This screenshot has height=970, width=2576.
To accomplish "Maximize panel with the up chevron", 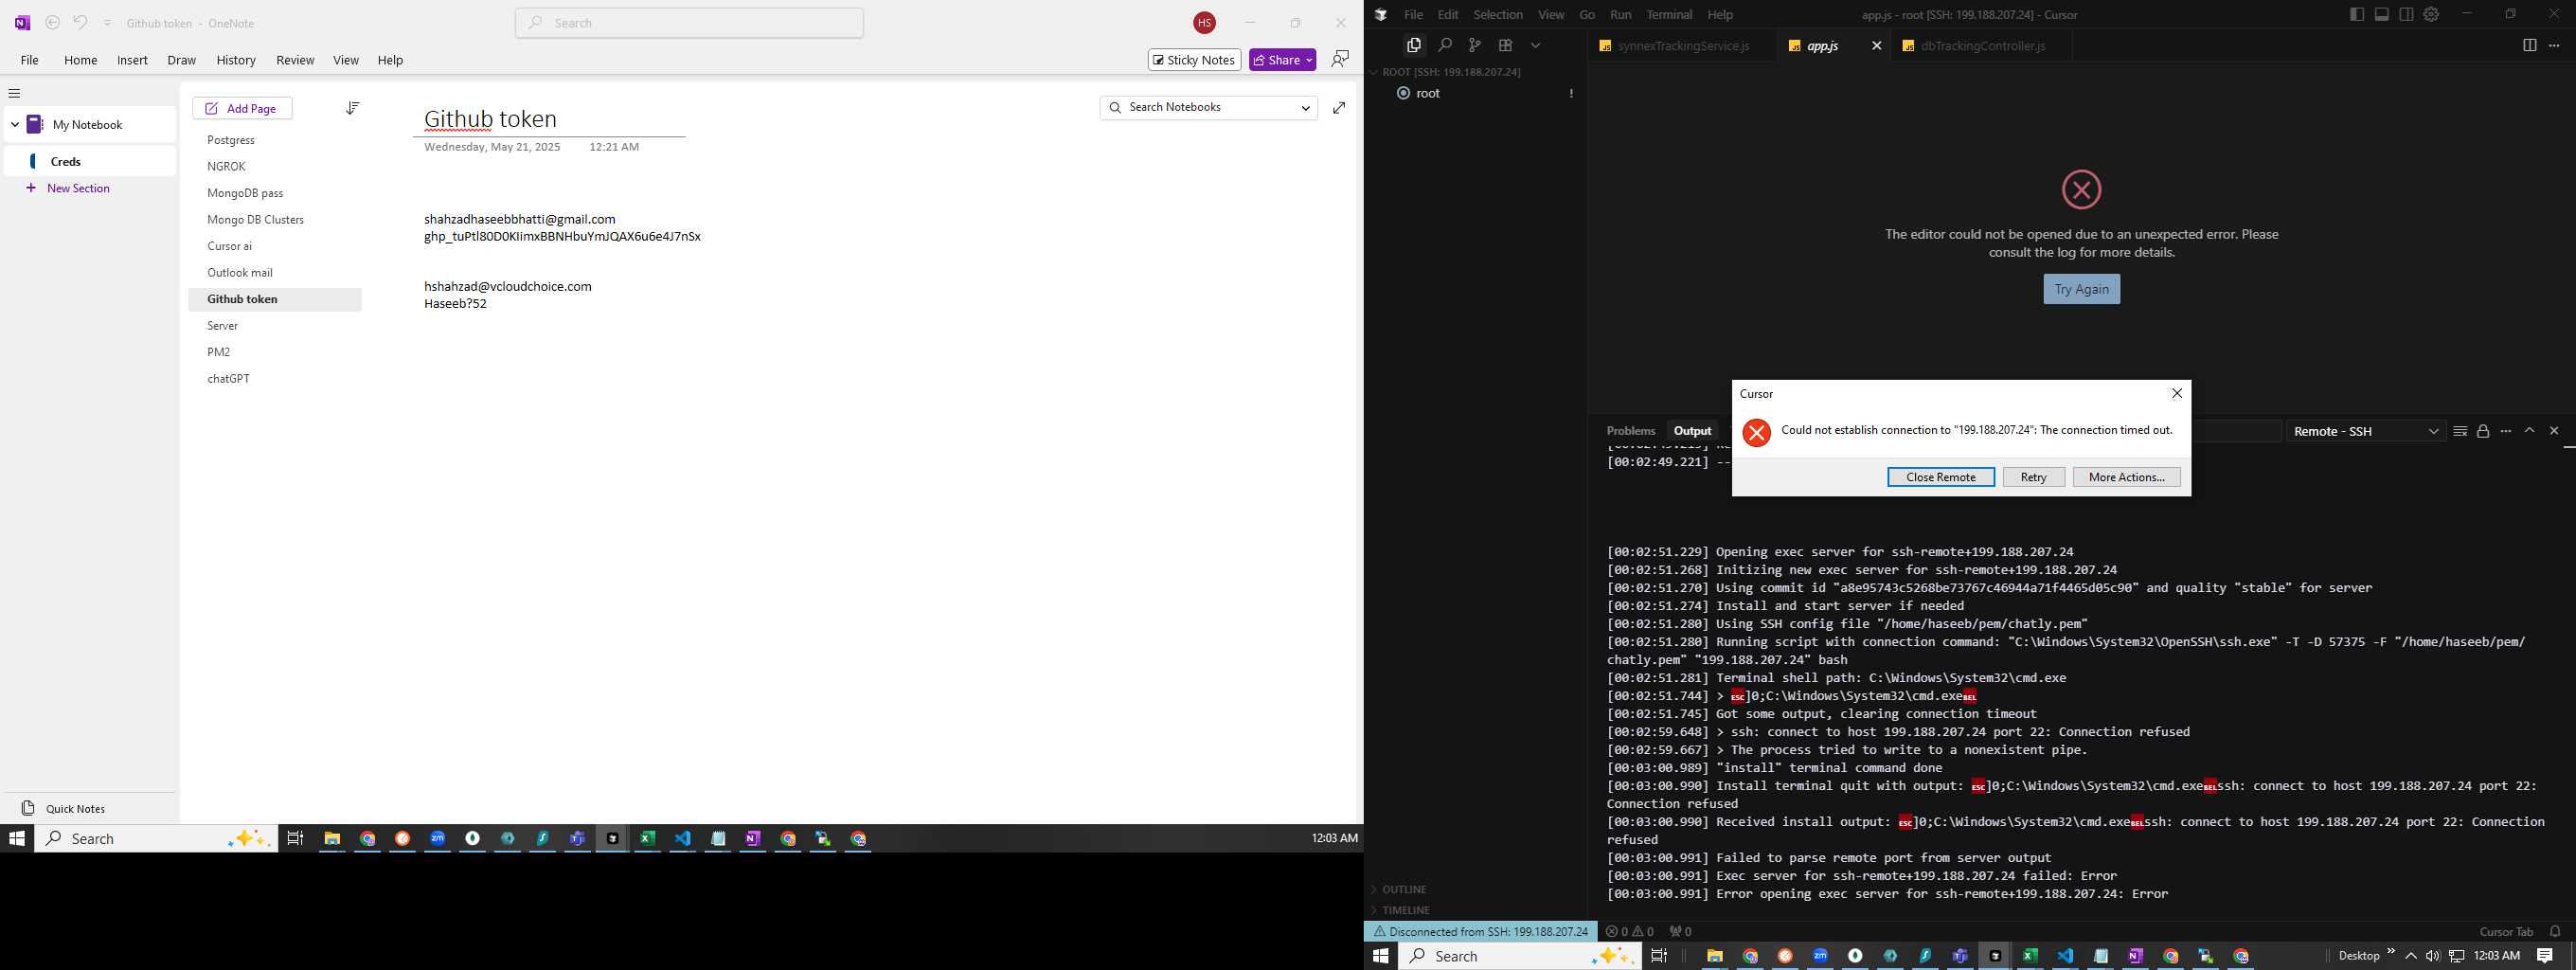I will [2530, 431].
